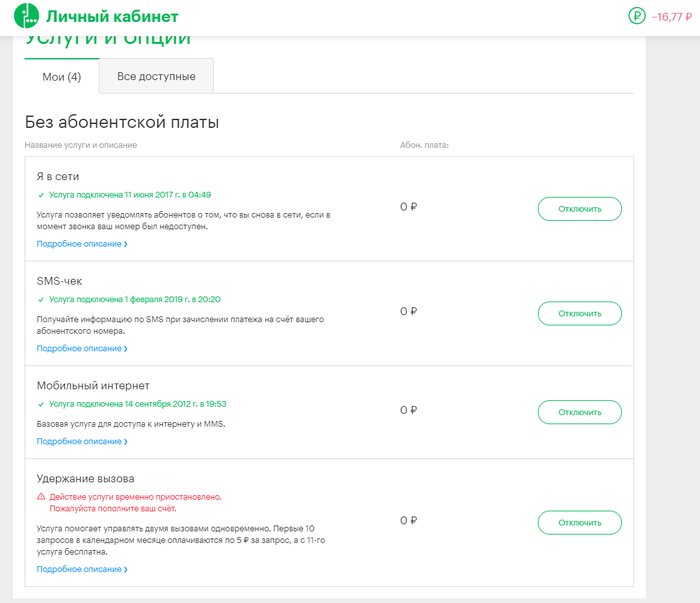
Task: Click the red warning triangle icon
Action: click(x=41, y=496)
